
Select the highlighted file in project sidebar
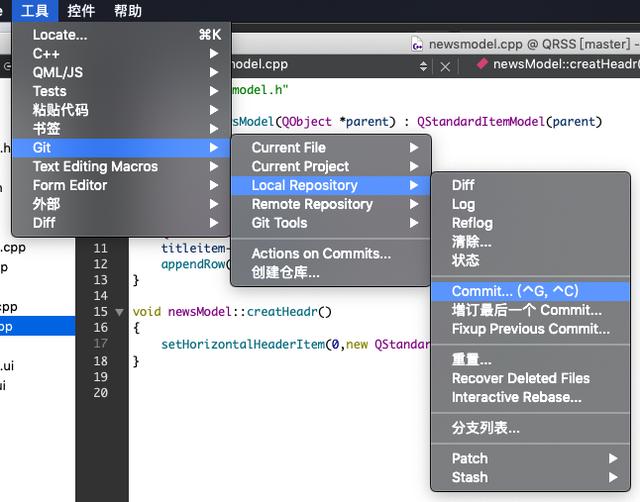38,326
